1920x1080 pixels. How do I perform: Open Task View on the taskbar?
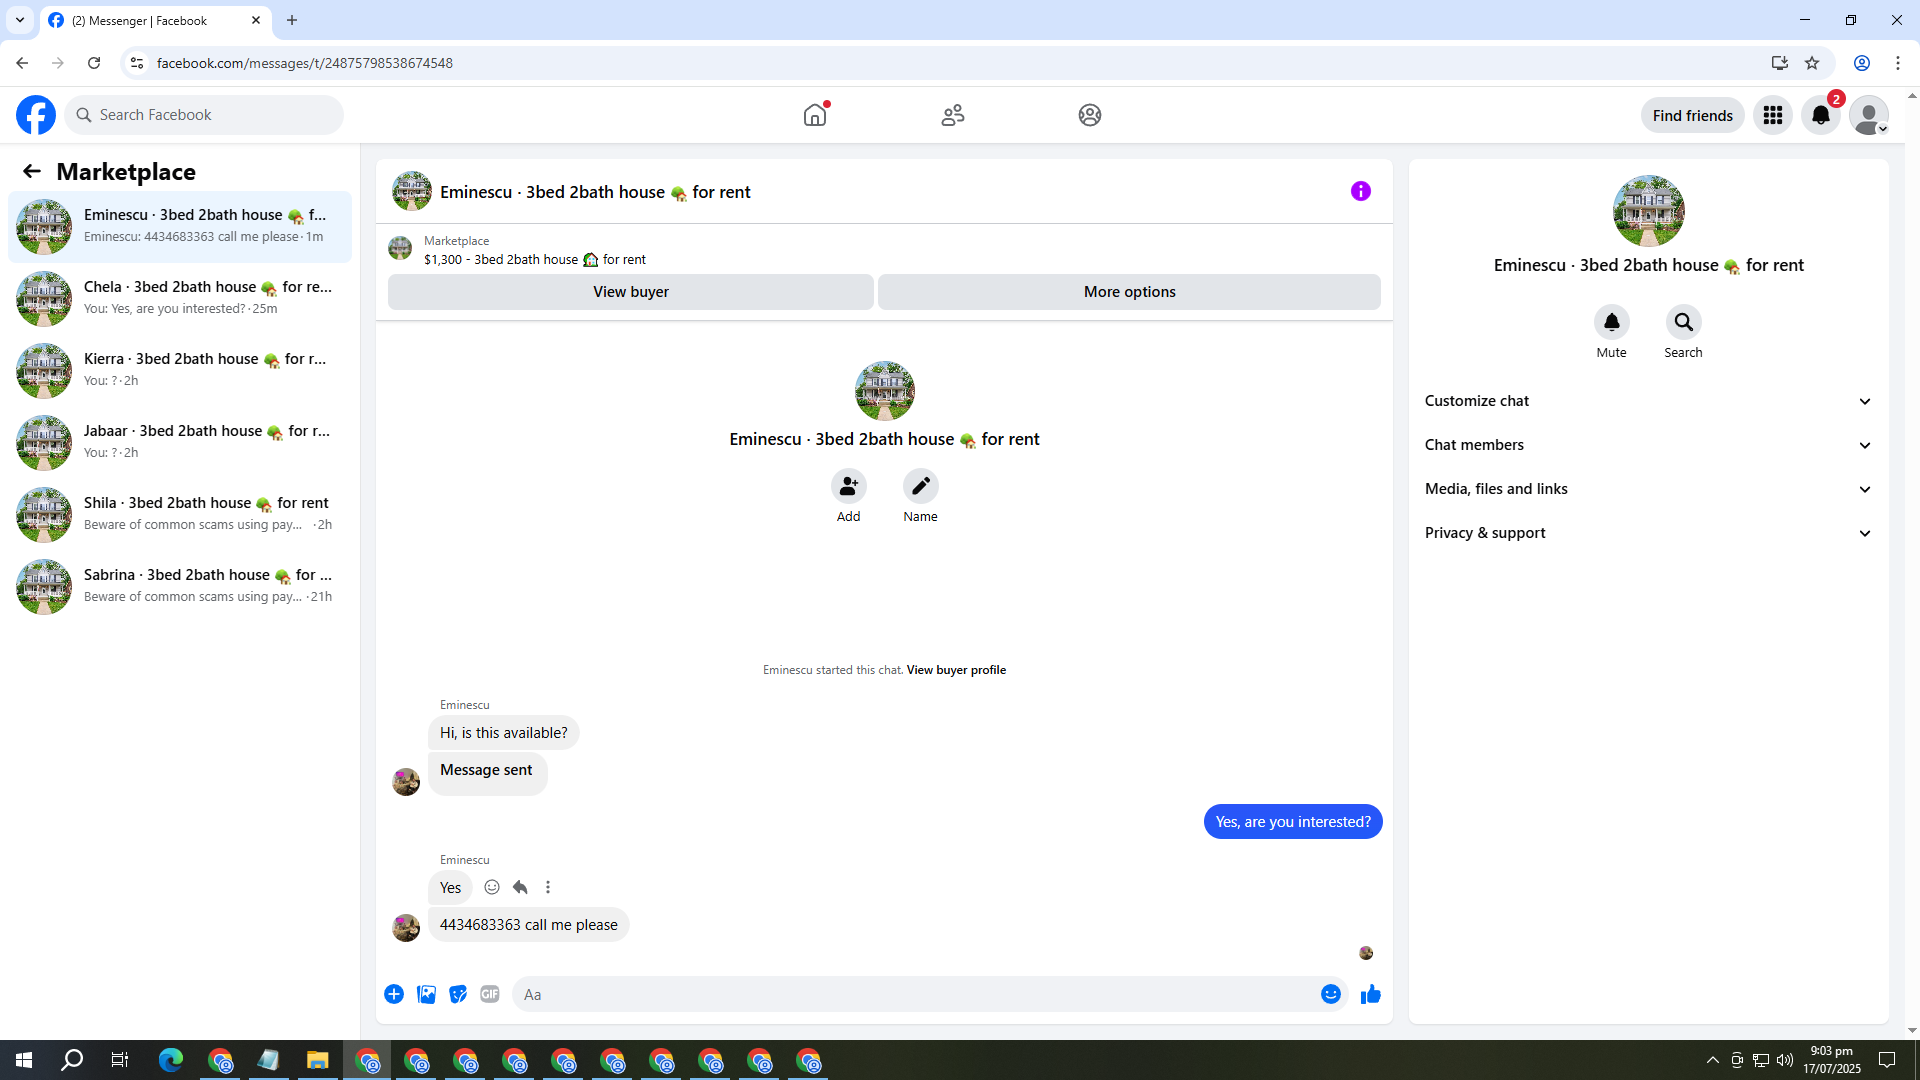click(120, 1060)
